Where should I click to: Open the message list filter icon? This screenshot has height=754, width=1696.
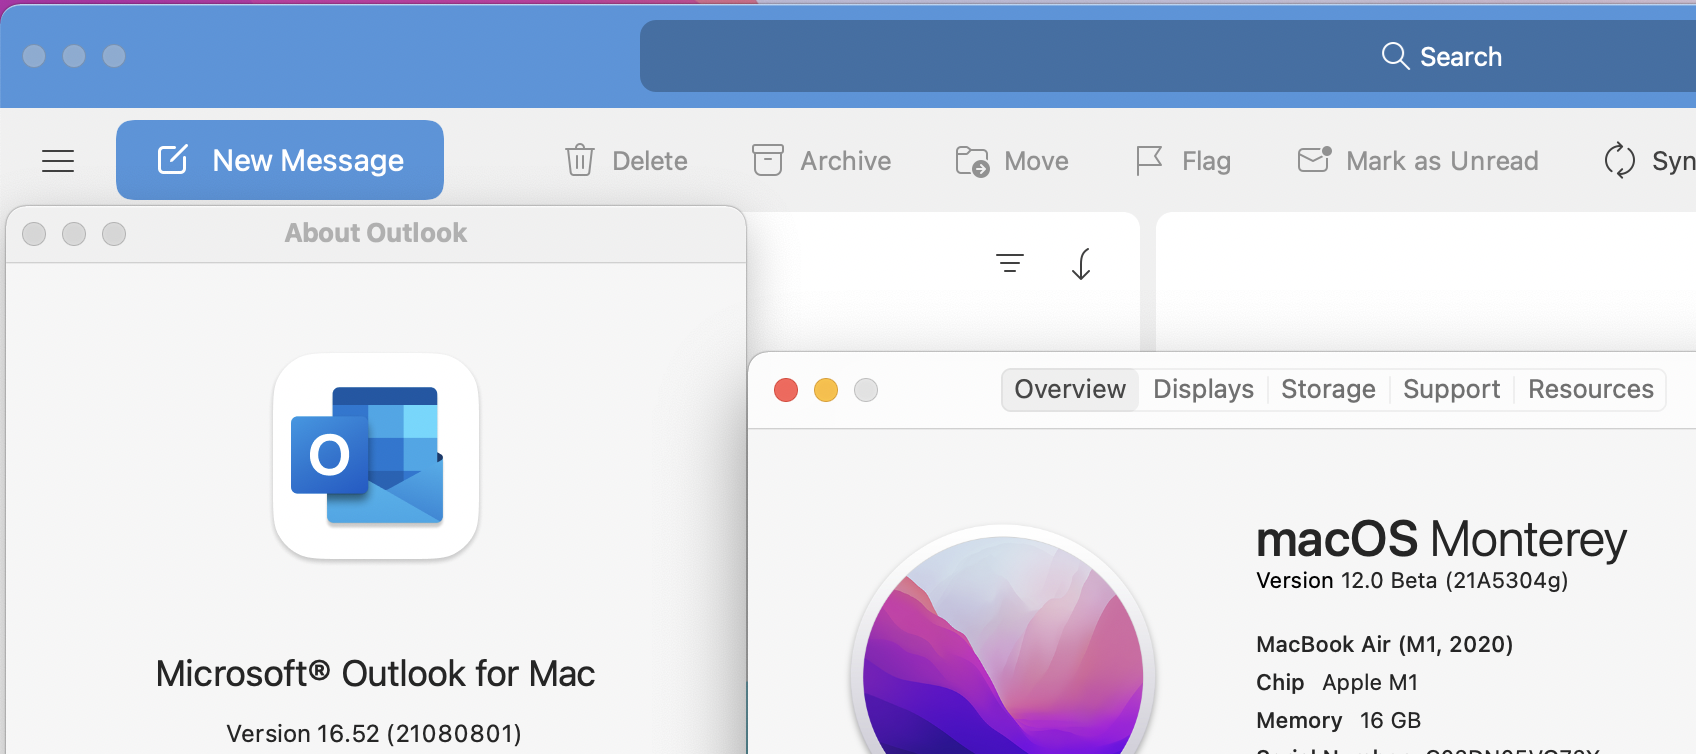click(1010, 263)
